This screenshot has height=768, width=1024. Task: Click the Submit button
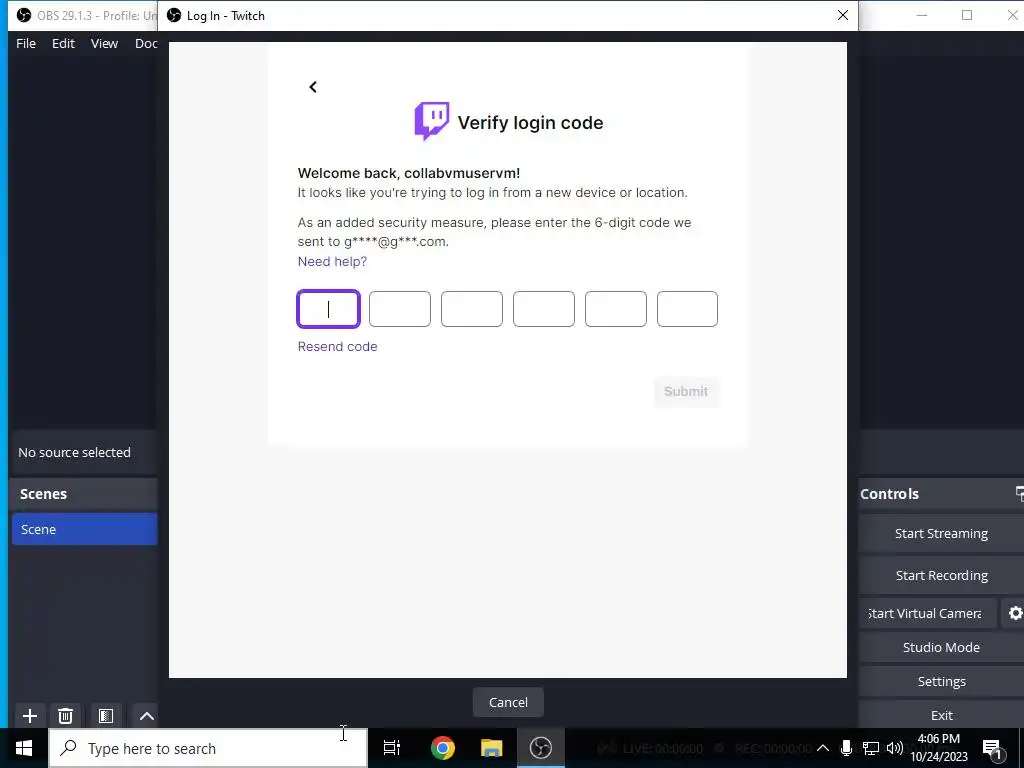point(686,391)
